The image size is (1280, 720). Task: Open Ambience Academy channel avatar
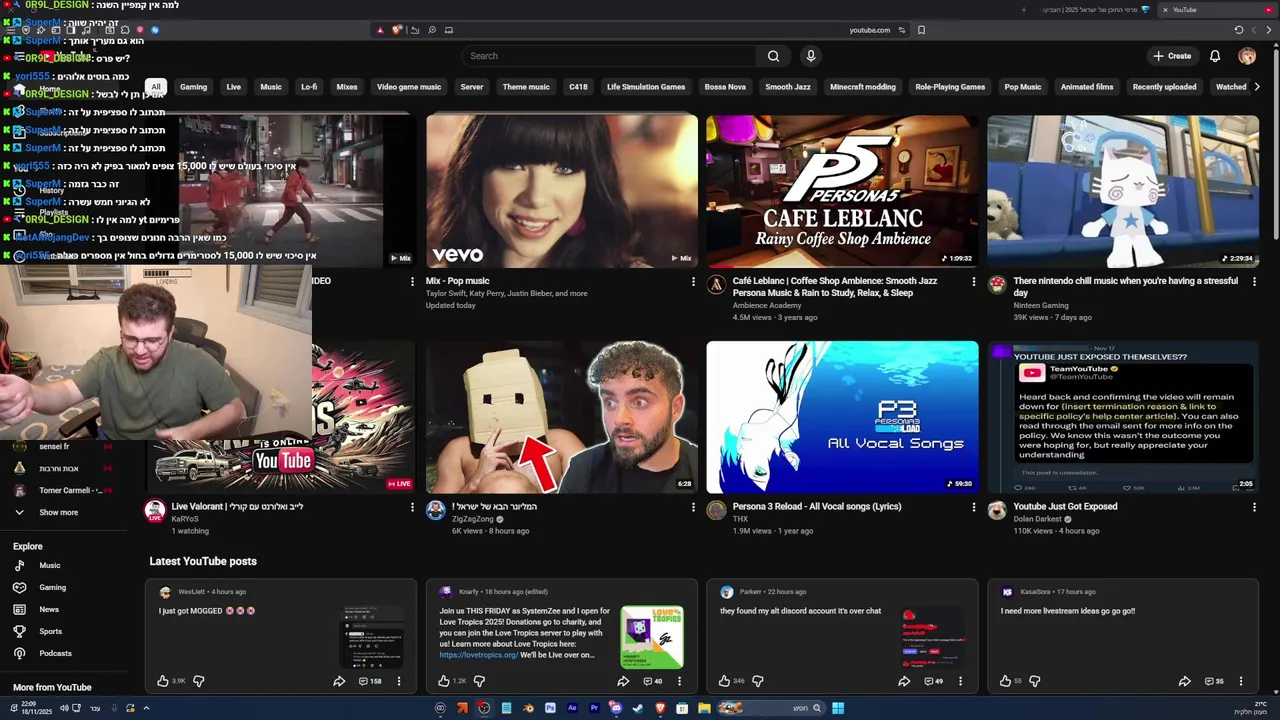click(716, 285)
